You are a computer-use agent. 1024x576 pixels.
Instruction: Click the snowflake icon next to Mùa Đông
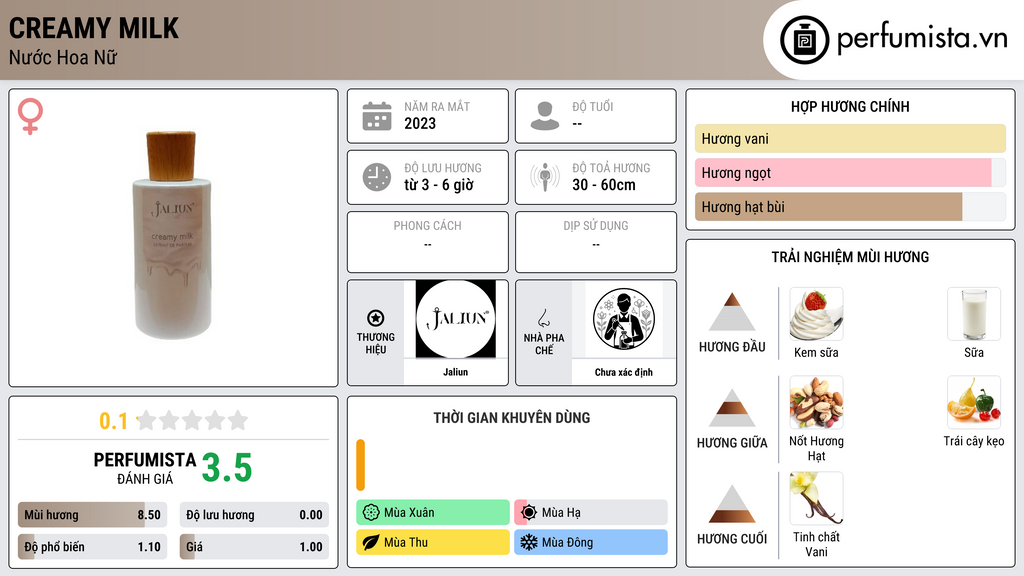[529, 542]
